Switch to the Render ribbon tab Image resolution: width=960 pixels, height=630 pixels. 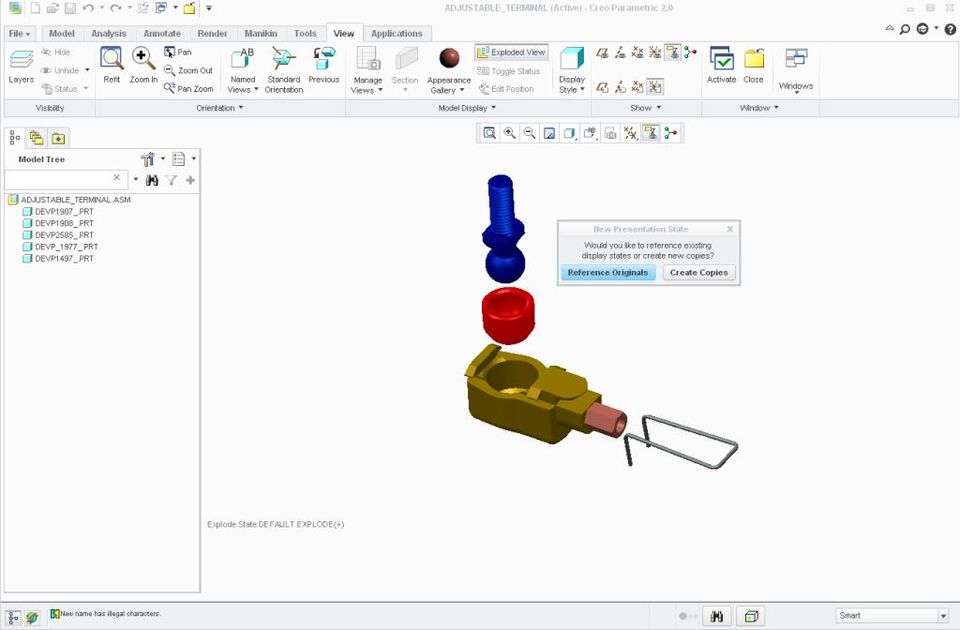212,33
